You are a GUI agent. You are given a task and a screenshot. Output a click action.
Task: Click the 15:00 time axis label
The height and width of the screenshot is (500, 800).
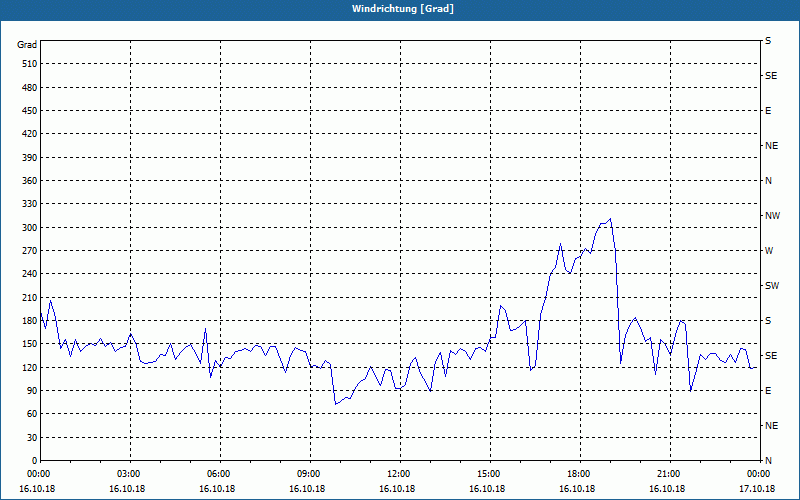tap(490, 474)
